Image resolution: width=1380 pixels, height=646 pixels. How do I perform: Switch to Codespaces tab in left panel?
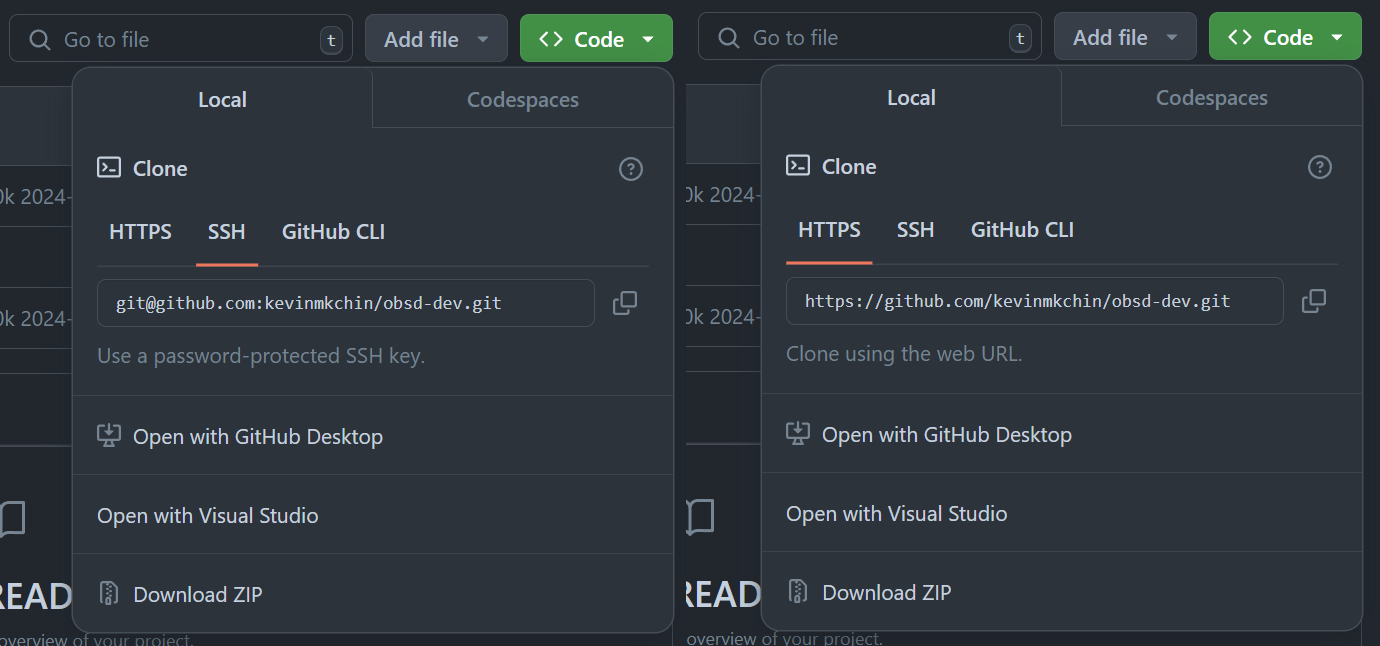[x=523, y=99]
